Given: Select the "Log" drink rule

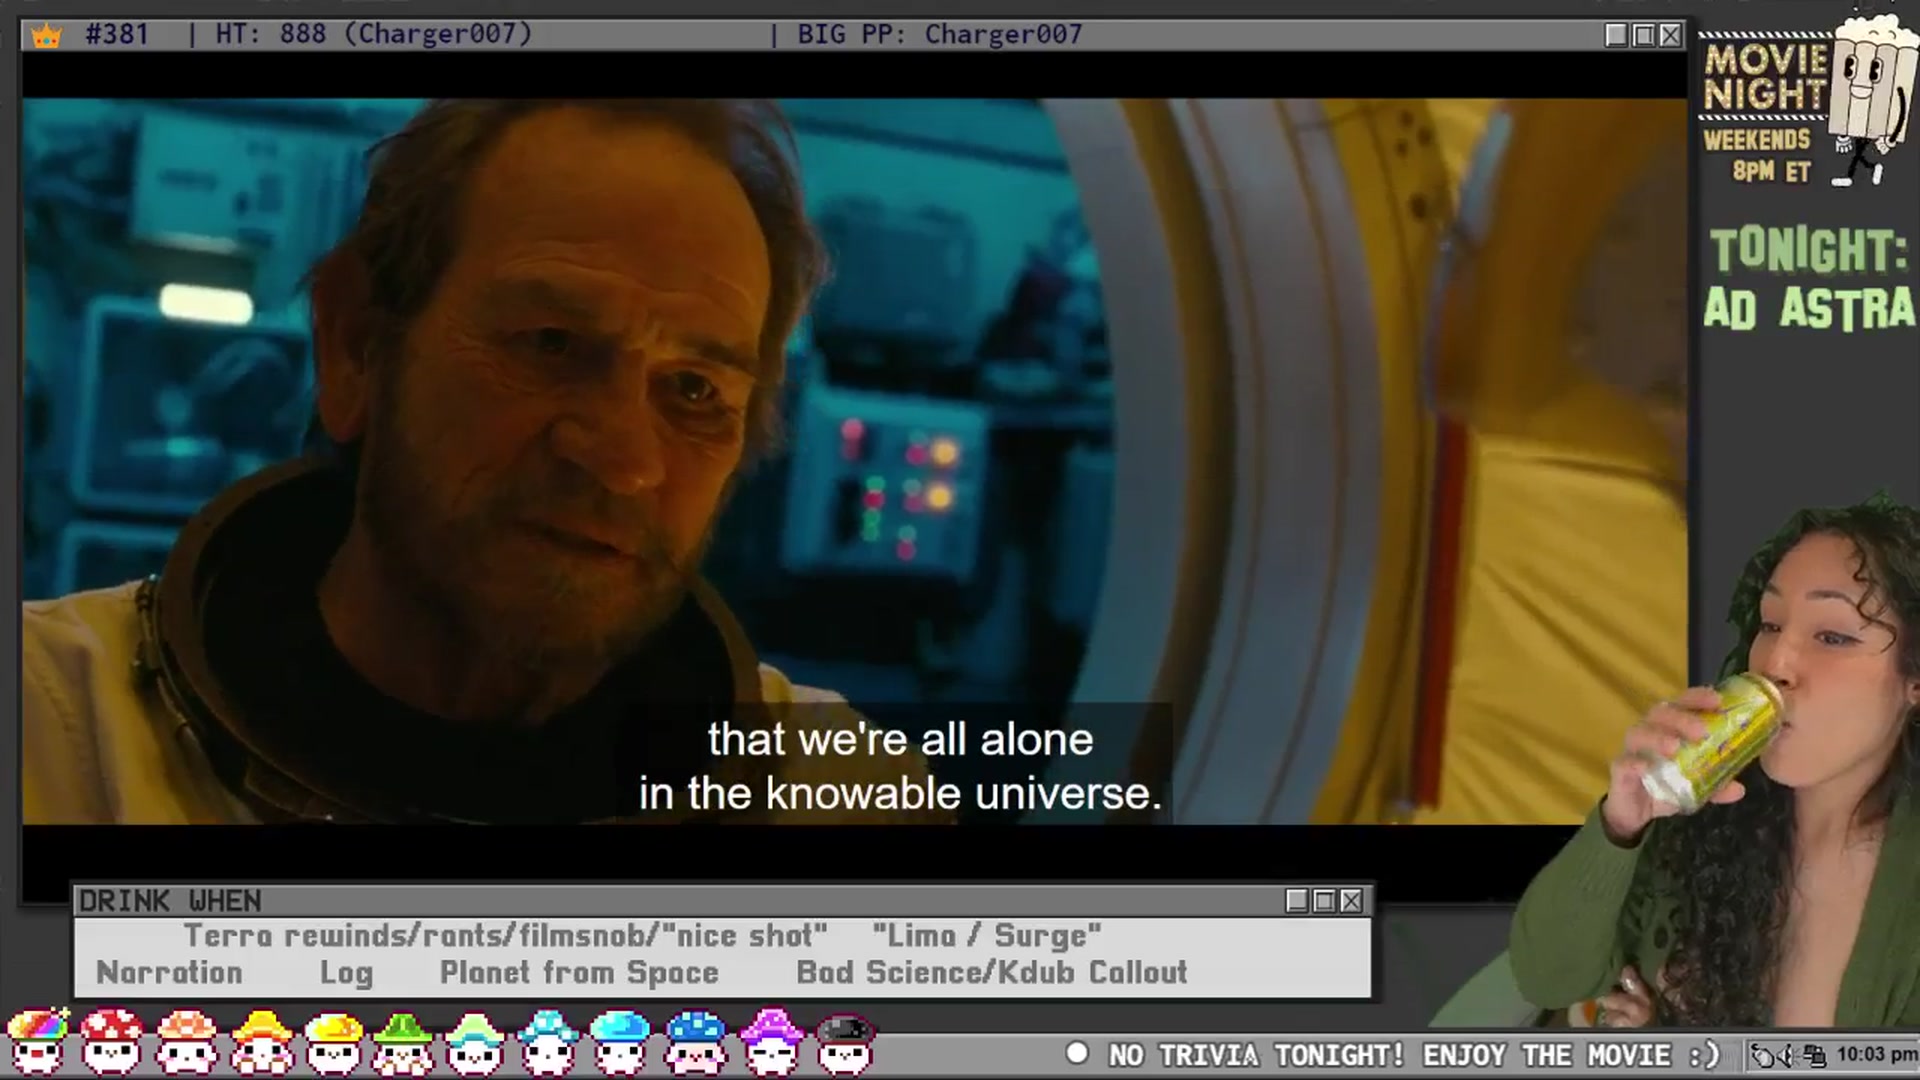Looking at the screenshot, I should (346, 974).
